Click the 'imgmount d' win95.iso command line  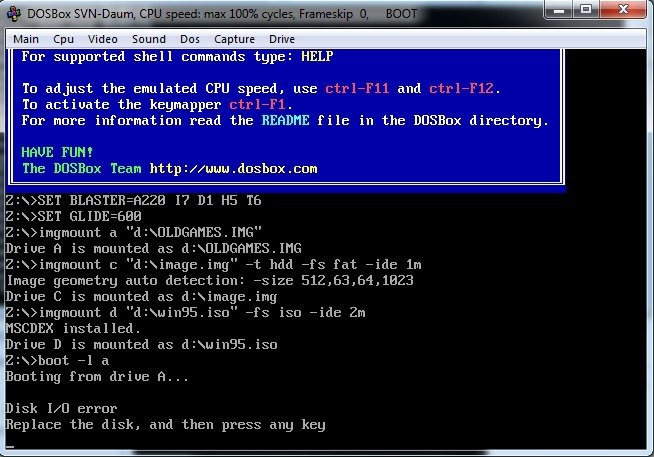coord(186,312)
